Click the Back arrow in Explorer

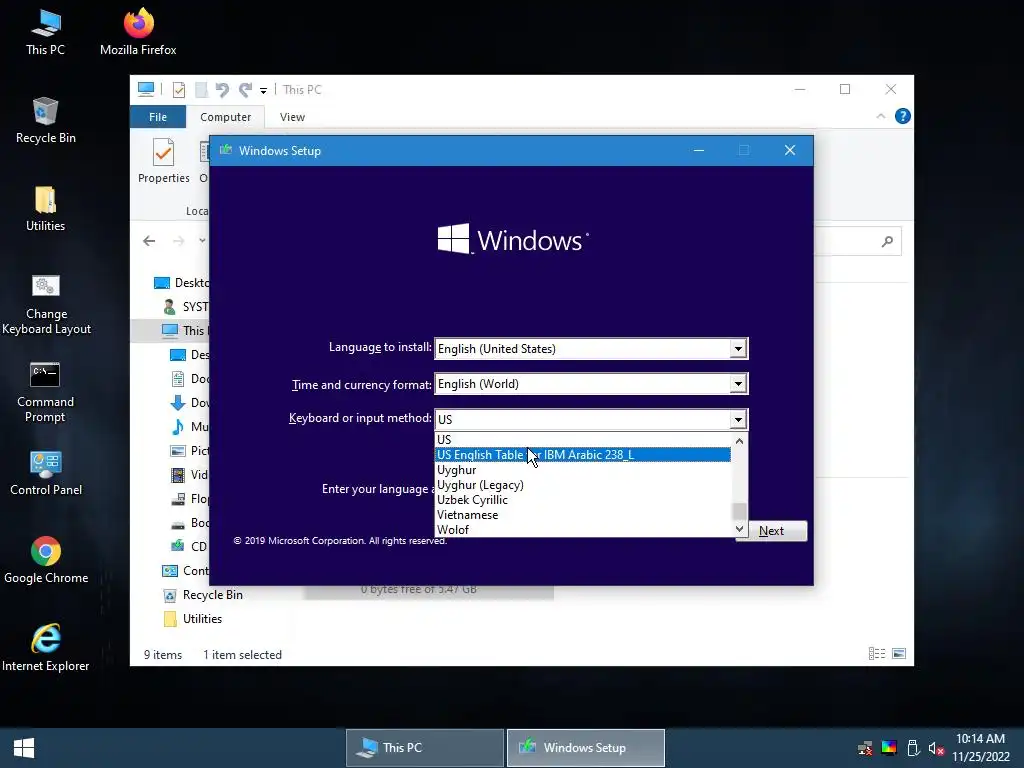(149, 241)
